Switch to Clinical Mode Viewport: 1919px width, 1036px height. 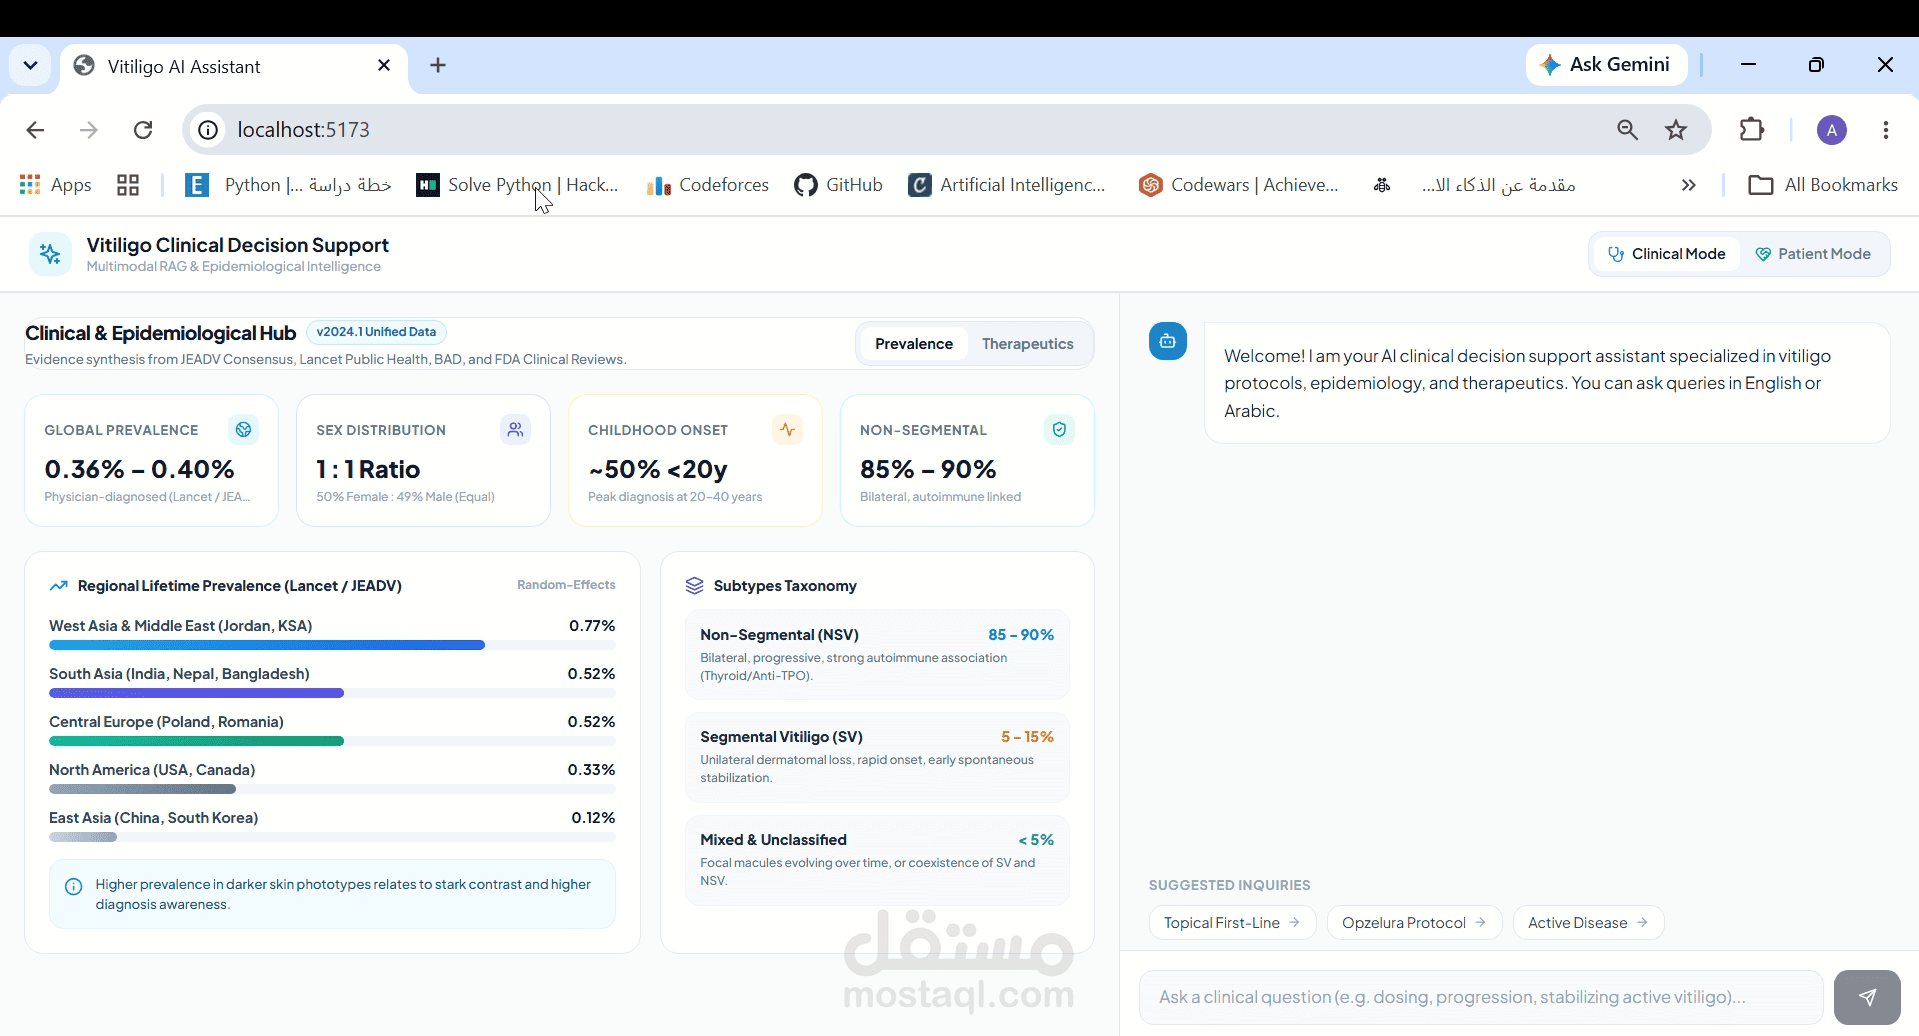1666,254
